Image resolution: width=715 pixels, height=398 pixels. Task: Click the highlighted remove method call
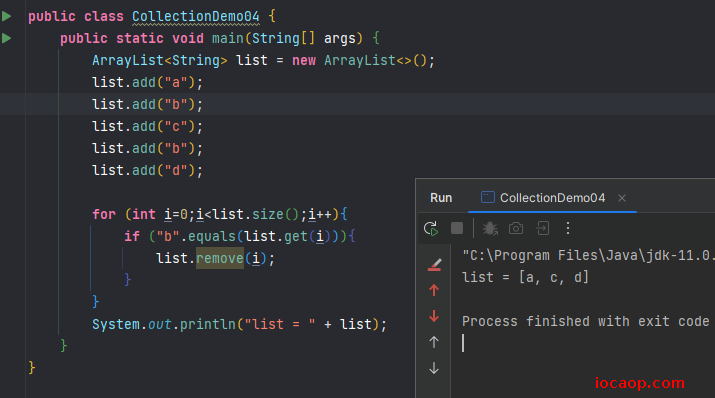[220, 258]
